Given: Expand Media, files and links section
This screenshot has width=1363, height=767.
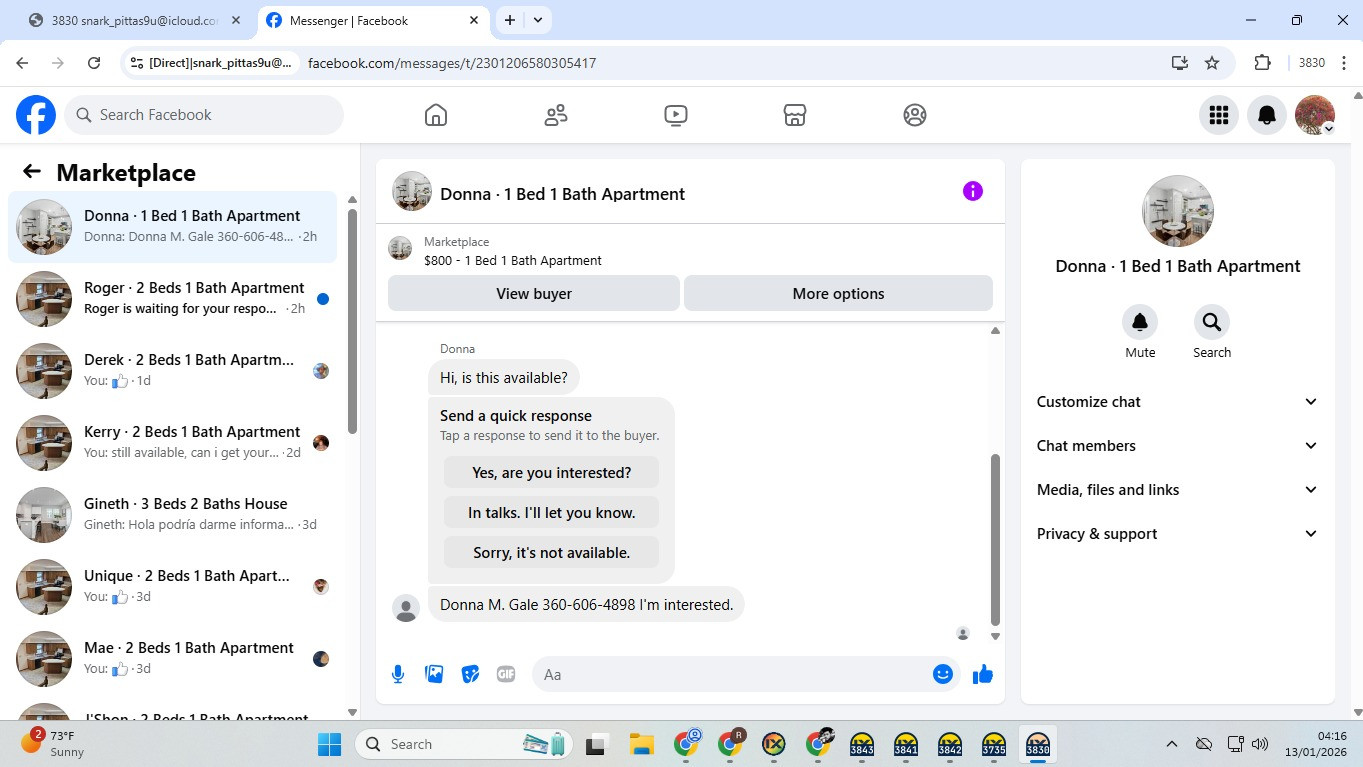Looking at the screenshot, I should 1178,490.
